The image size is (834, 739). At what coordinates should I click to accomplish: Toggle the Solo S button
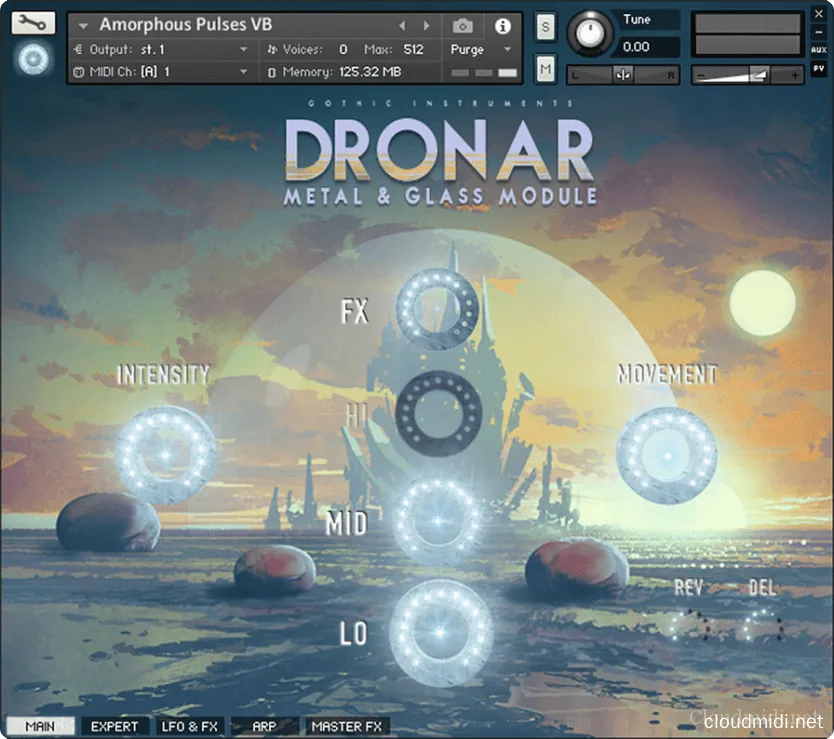click(546, 27)
